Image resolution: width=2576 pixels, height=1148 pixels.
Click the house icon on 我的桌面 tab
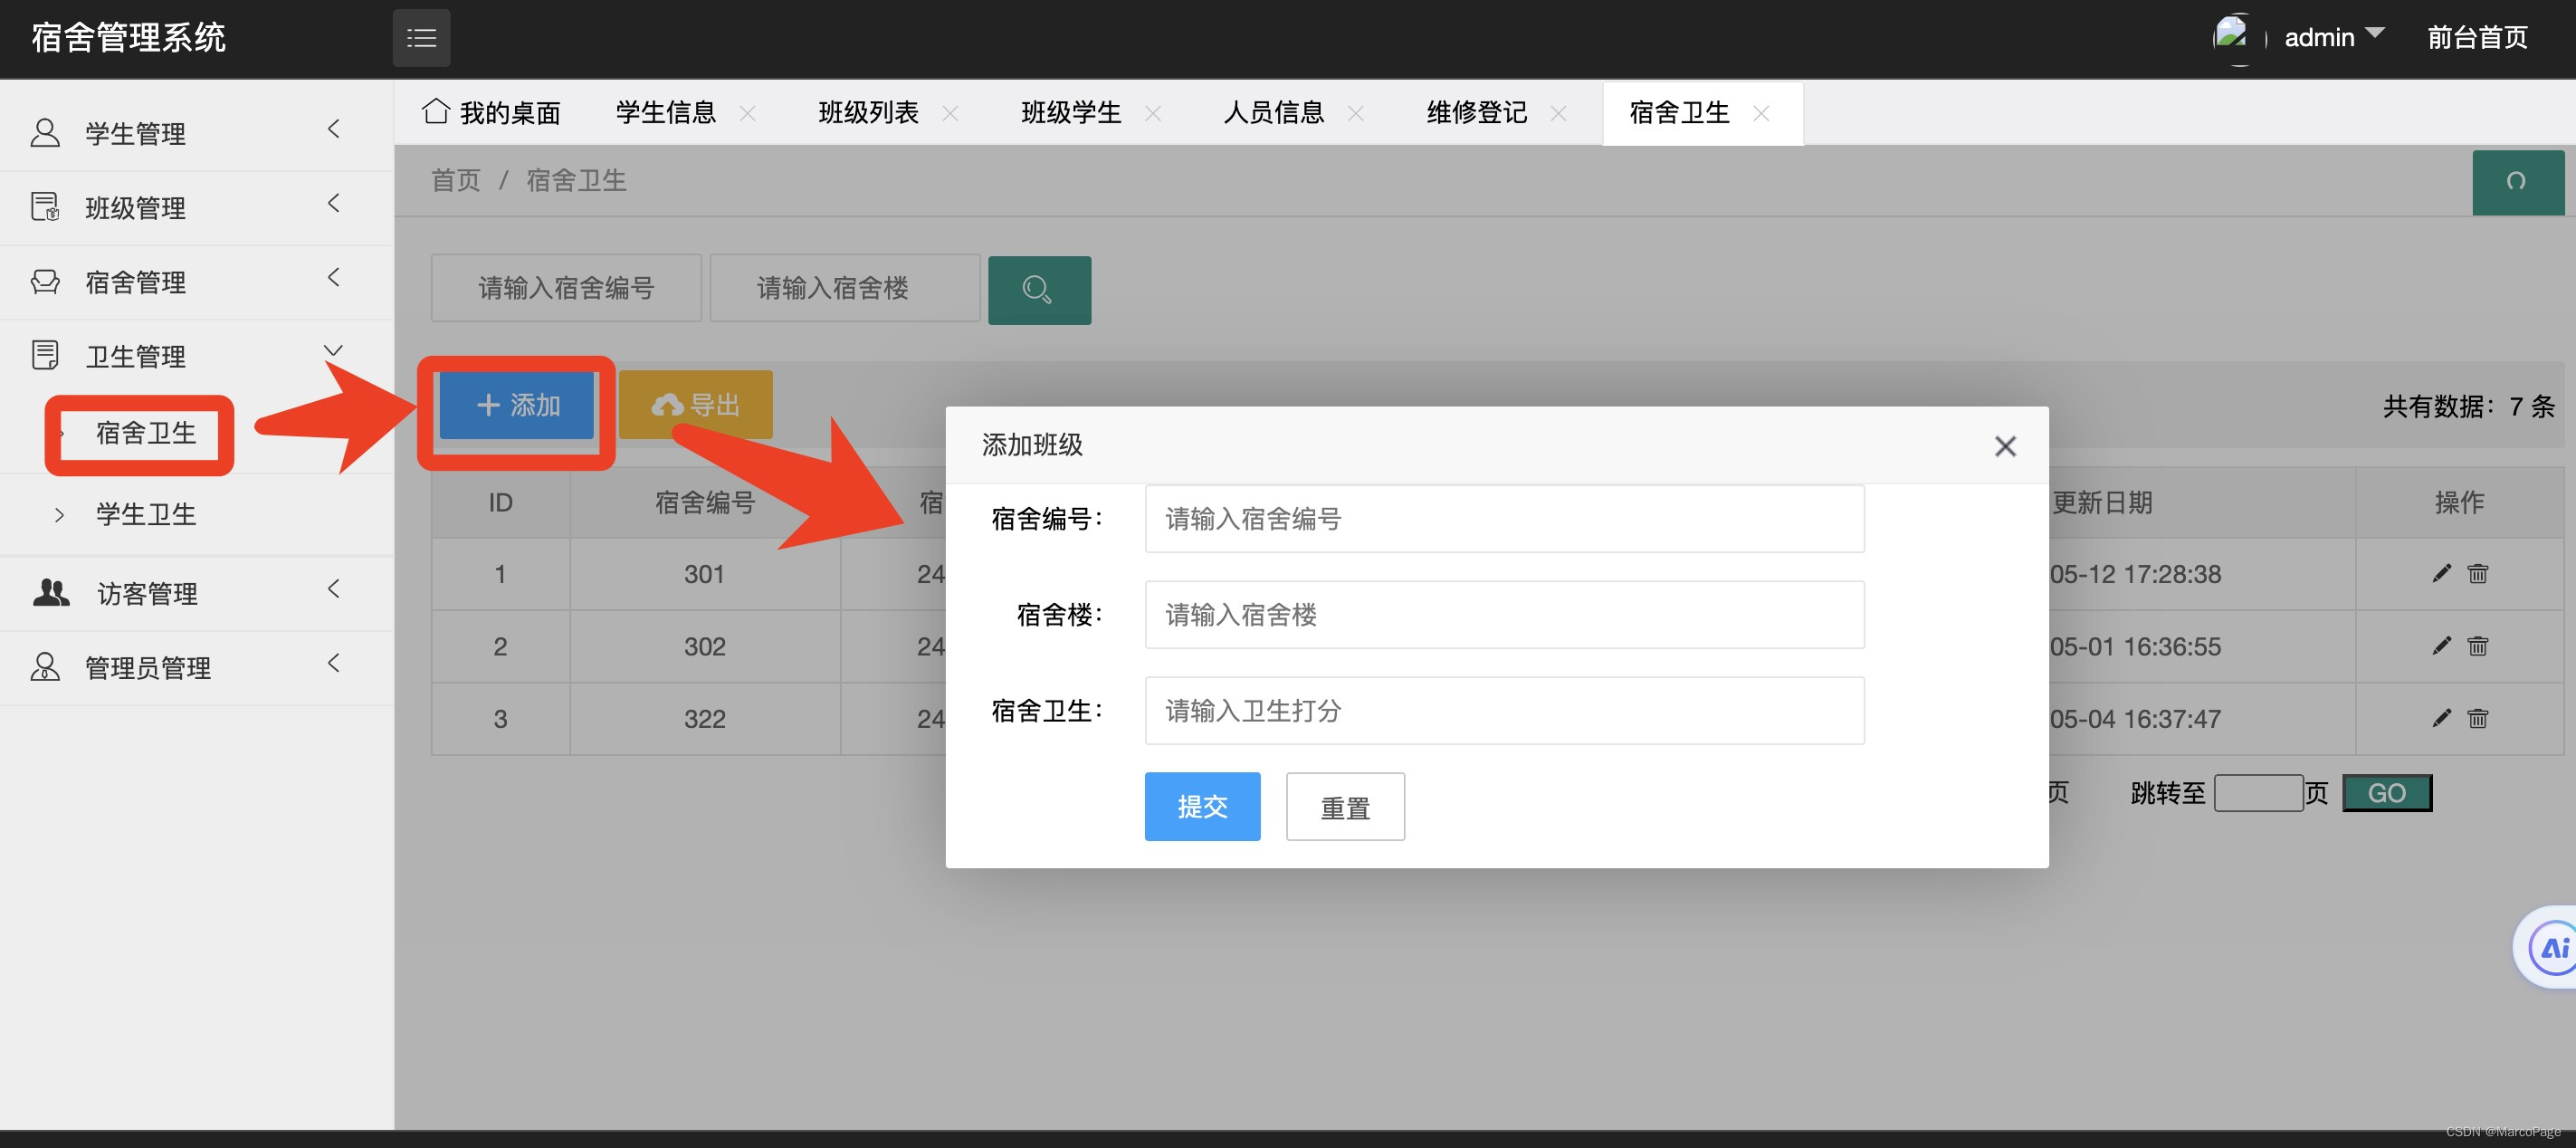pyautogui.click(x=436, y=111)
